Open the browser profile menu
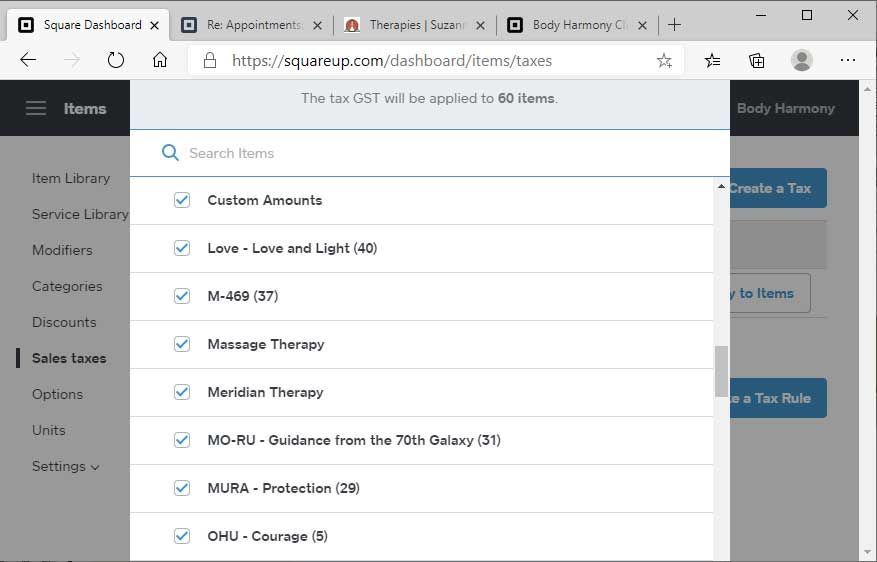This screenshot has width=877, height=562. (x=801, y=60)
